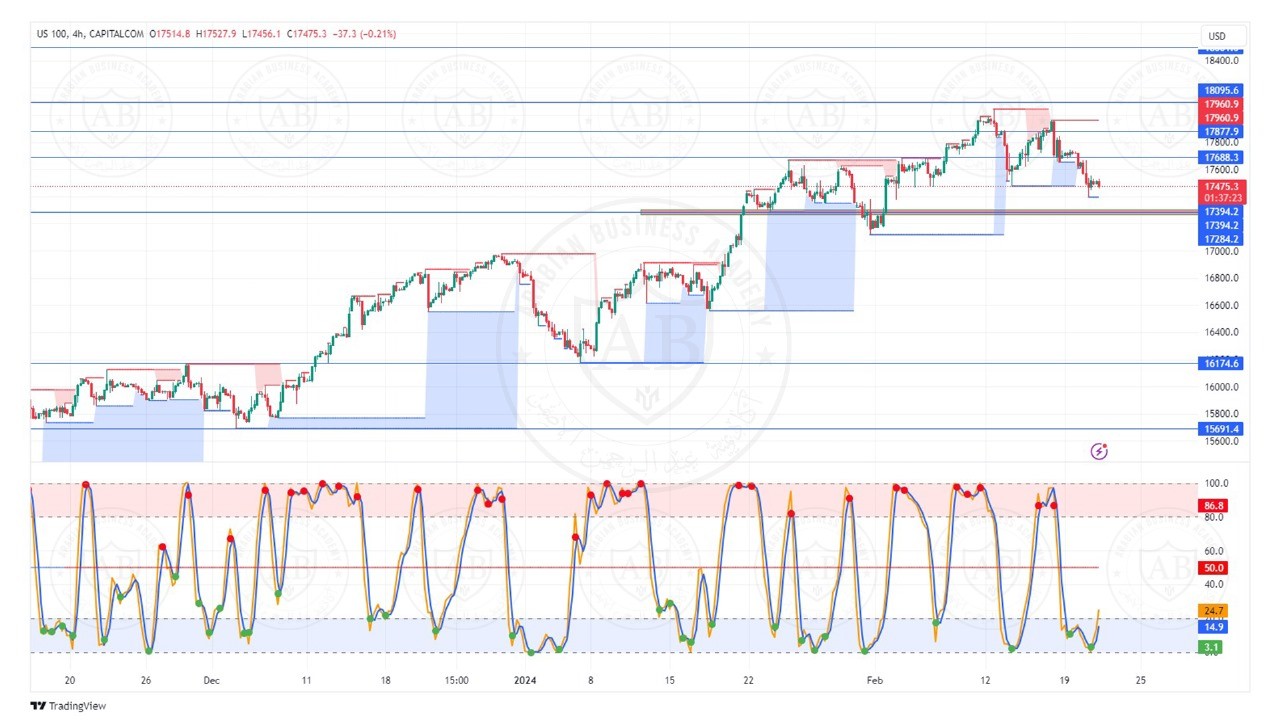Click the 16600.0 price axis tick
Screen dimensions: 1280x720
(1222, 306)
